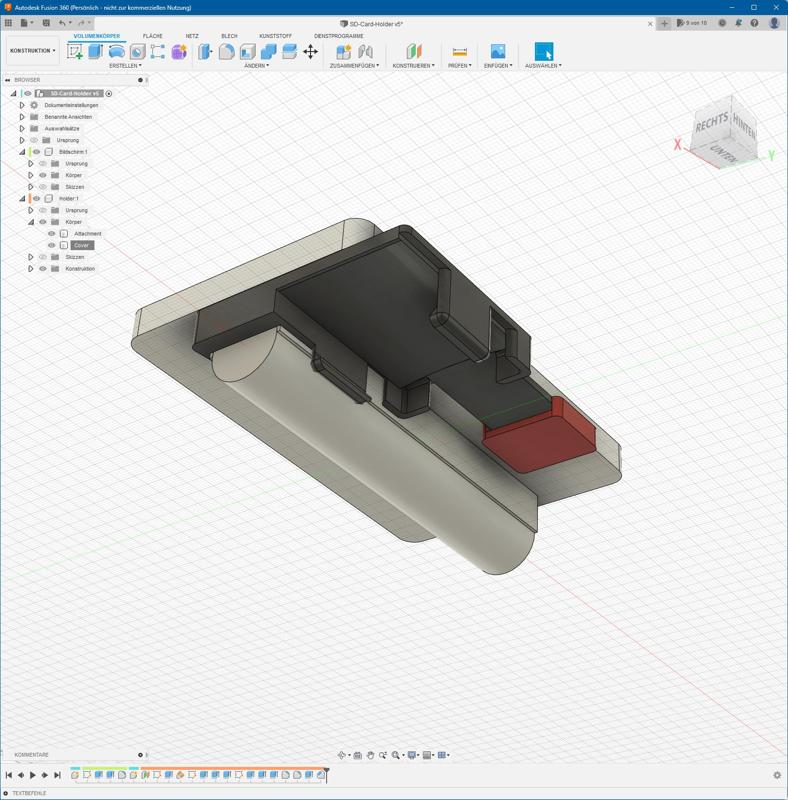Toggle visibility of root Ursprung folder
The image size is (788, 800).
click(x=34, y=140)
